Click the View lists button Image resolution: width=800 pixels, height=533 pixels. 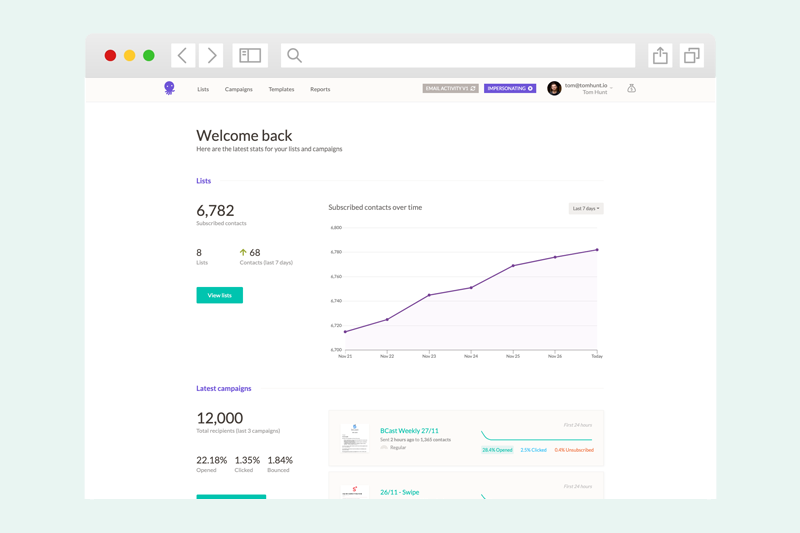click(x=219, y=295)
